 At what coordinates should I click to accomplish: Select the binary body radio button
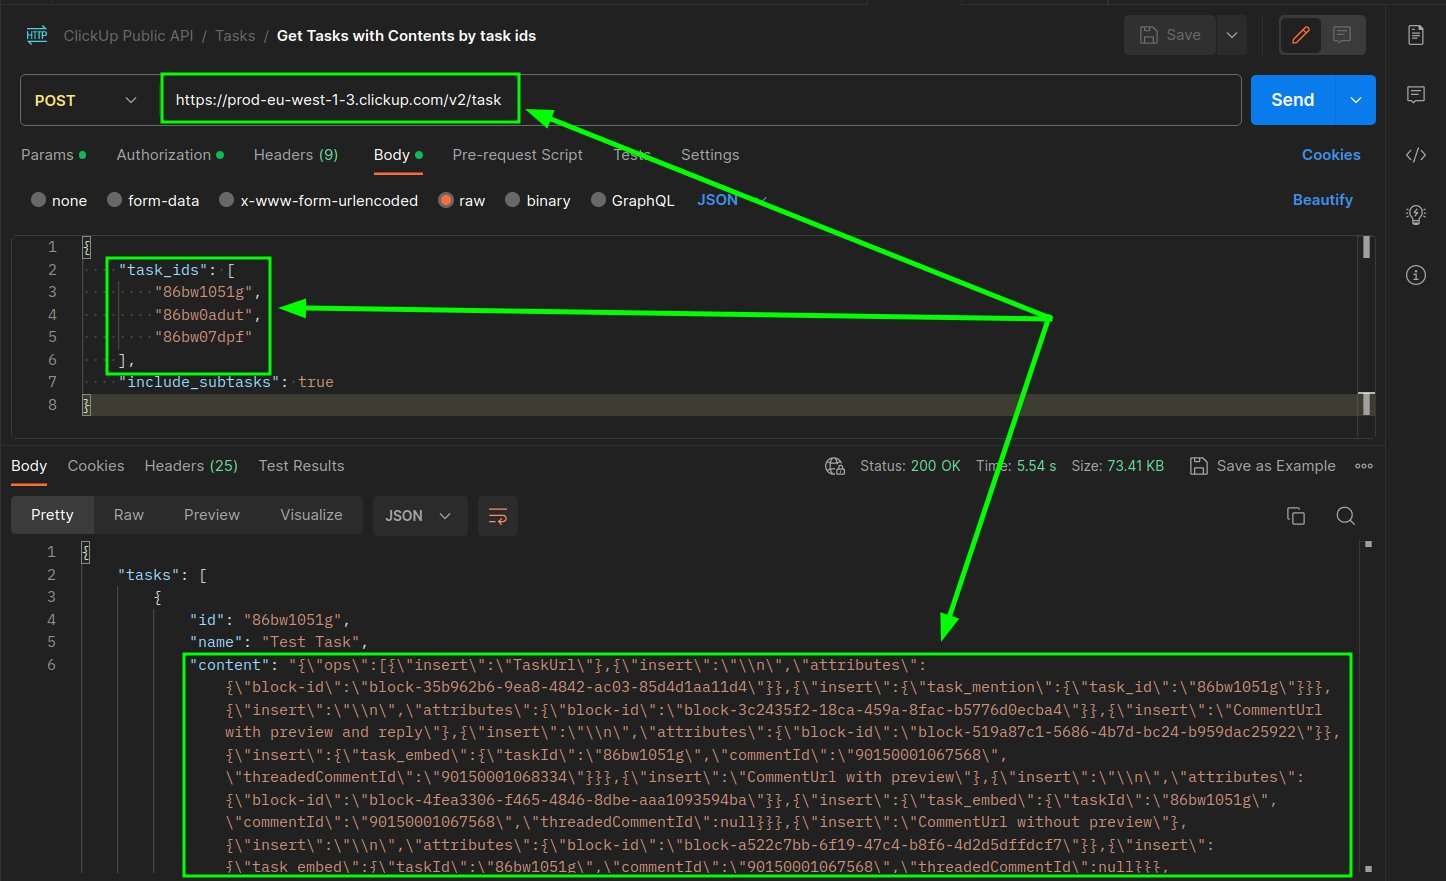tap(513, 200)
